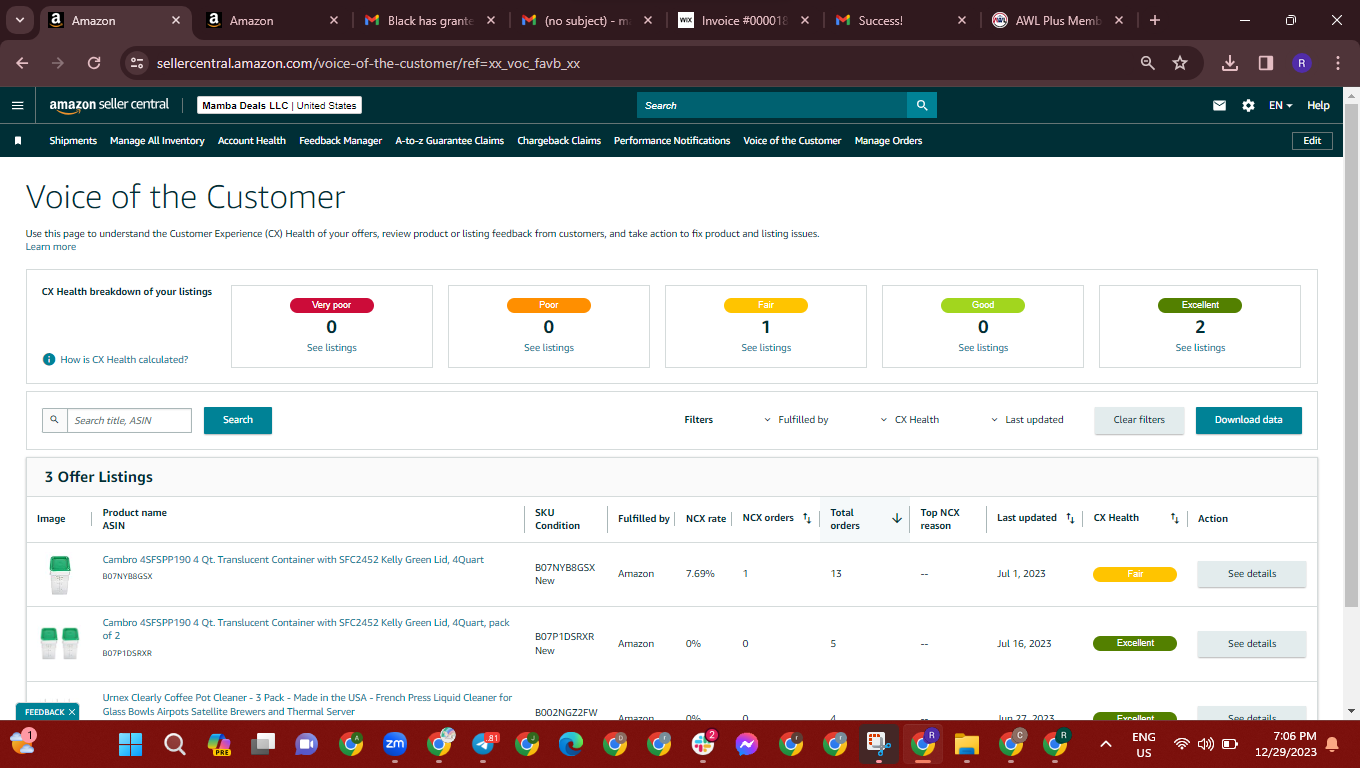The image size is (1360, 768).
Task: See listings under the Fair category
Action: (766, 348)
